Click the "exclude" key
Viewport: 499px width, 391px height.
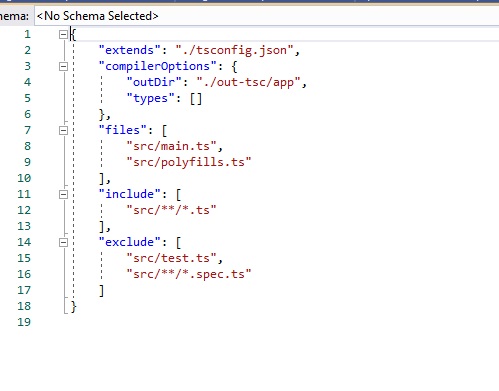(x=130, y=242)
